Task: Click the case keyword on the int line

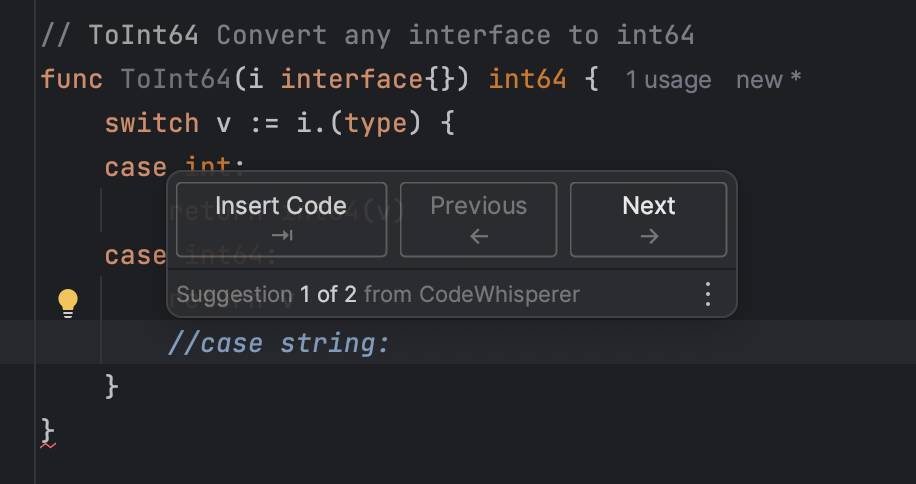Action: [136, 167]
